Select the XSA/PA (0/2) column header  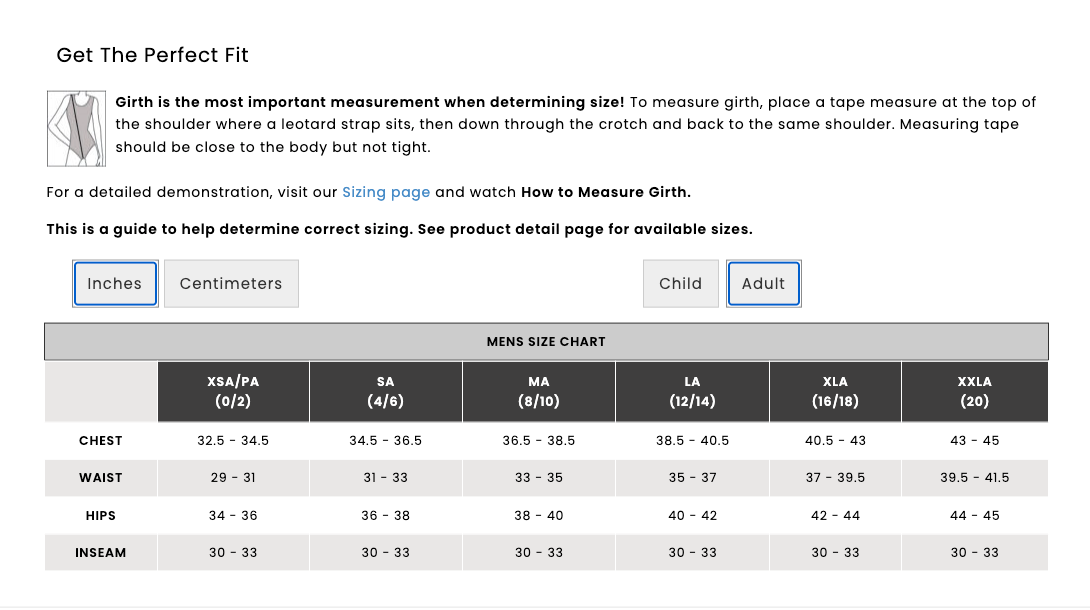(233, 391)
